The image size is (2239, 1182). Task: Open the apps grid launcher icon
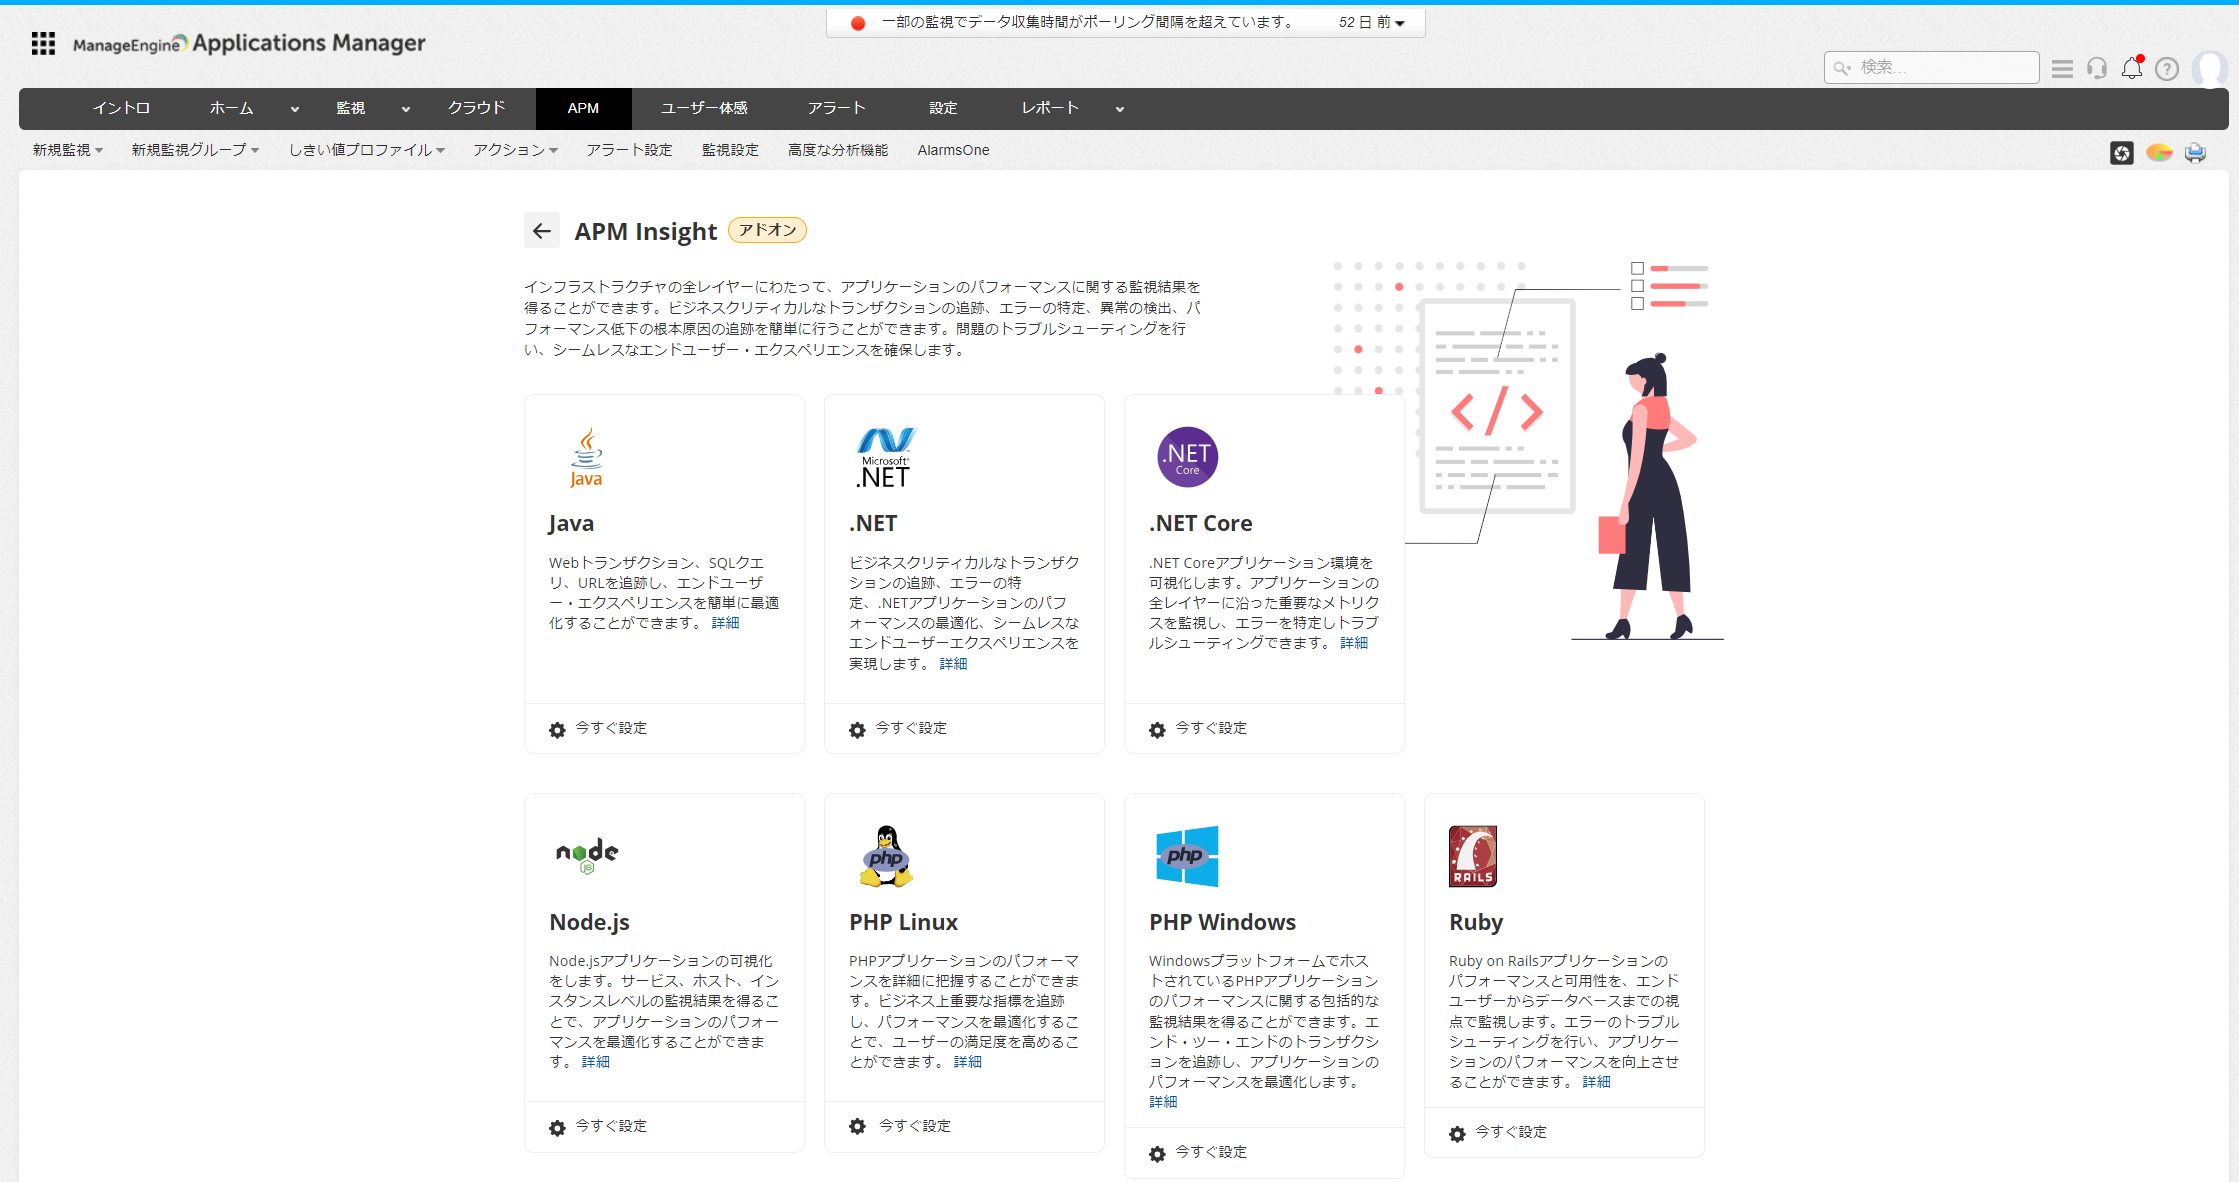click(43, 43)
